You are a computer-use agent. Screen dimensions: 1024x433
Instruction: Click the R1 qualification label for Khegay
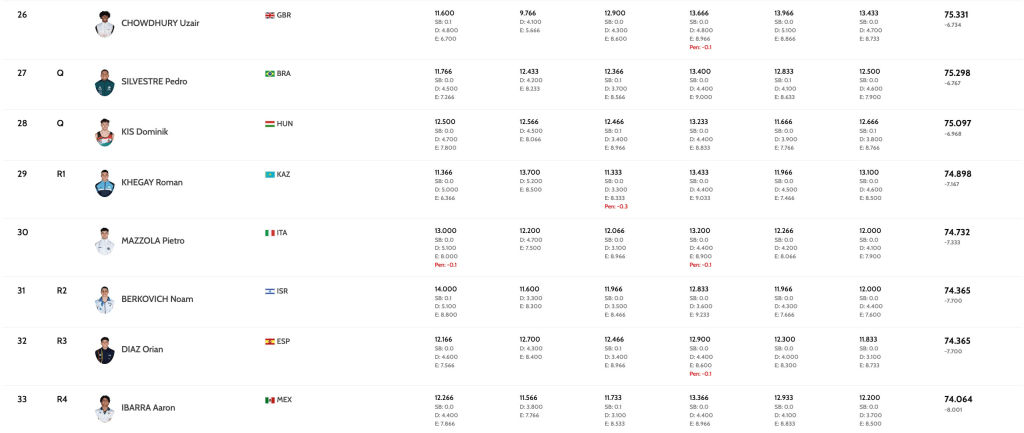61,174
